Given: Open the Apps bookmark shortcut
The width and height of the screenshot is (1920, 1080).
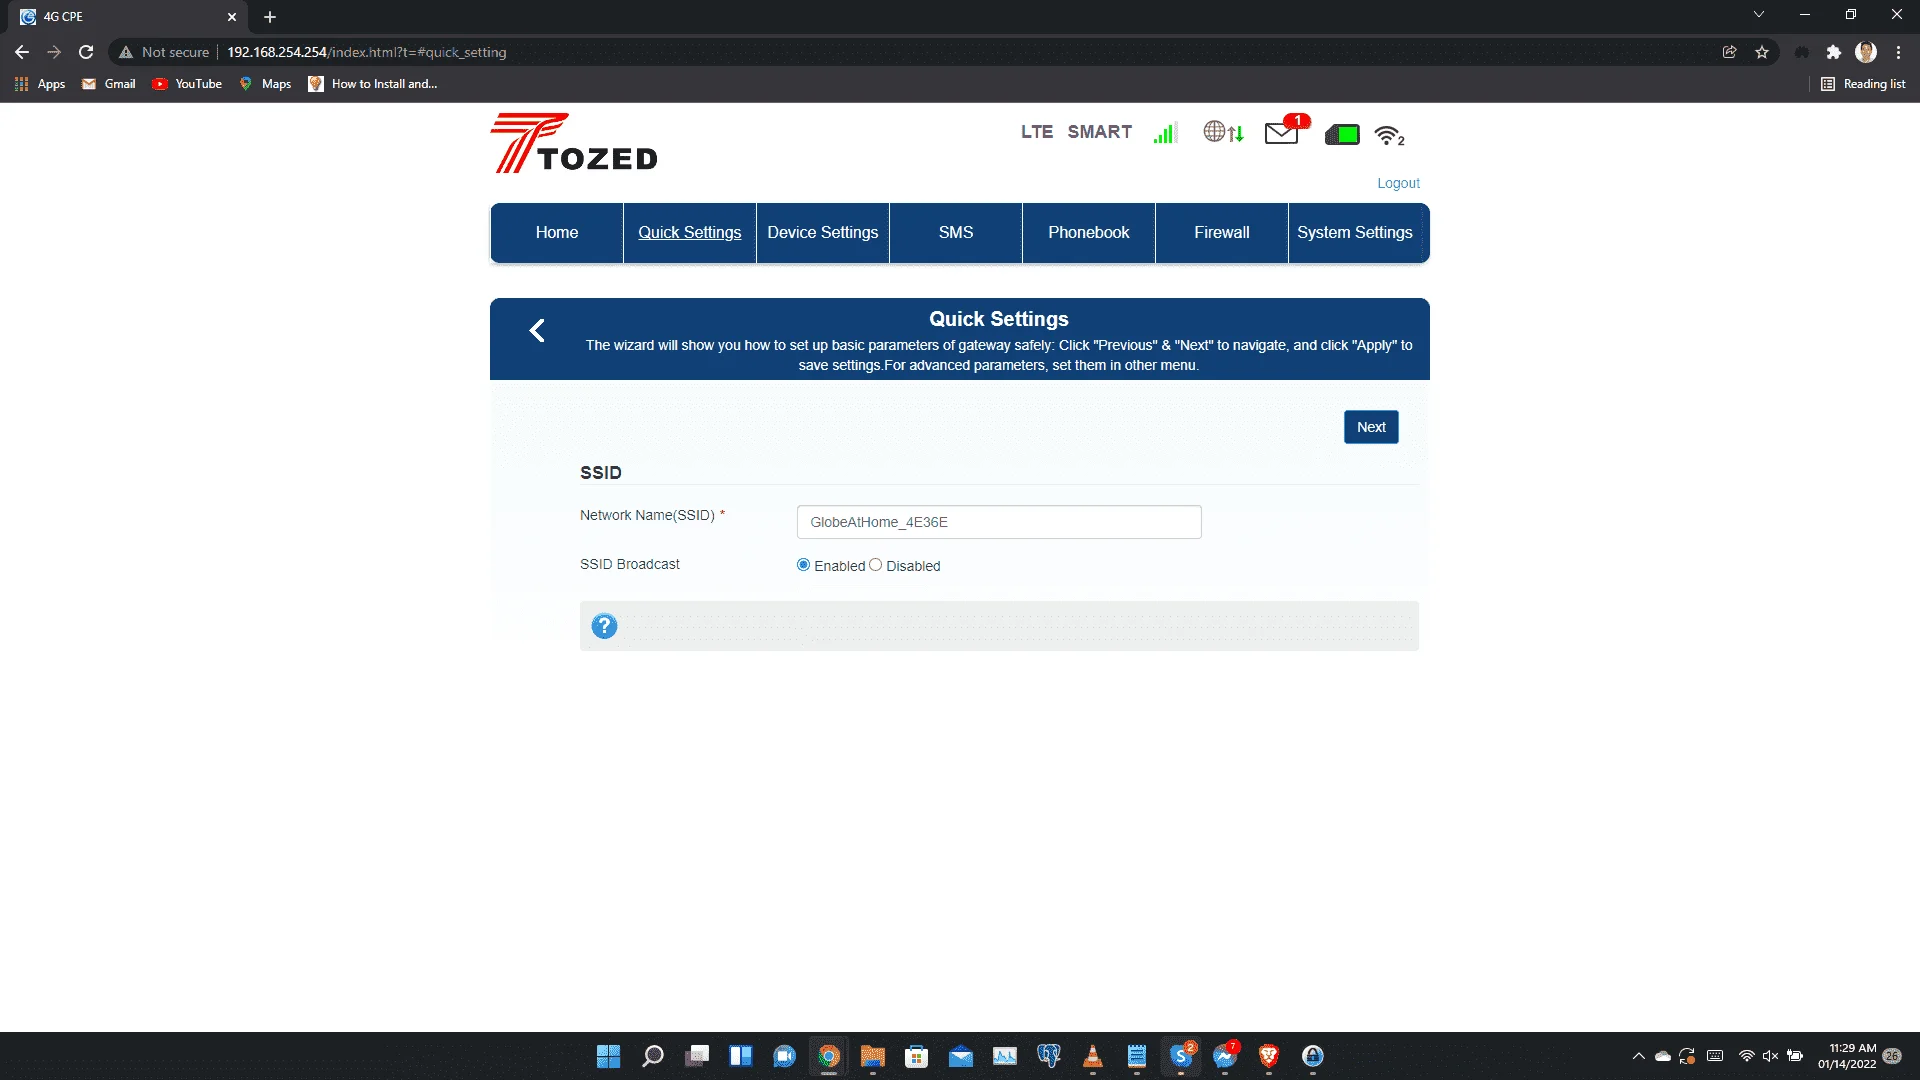Looking at the screenshot, I should (40, 84).
